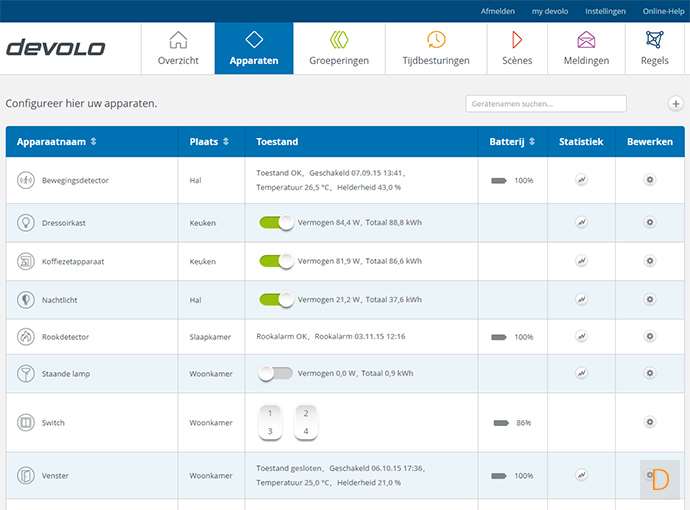Open edit gear for Staande lamp
690x510 pixels.
point(649,373)
